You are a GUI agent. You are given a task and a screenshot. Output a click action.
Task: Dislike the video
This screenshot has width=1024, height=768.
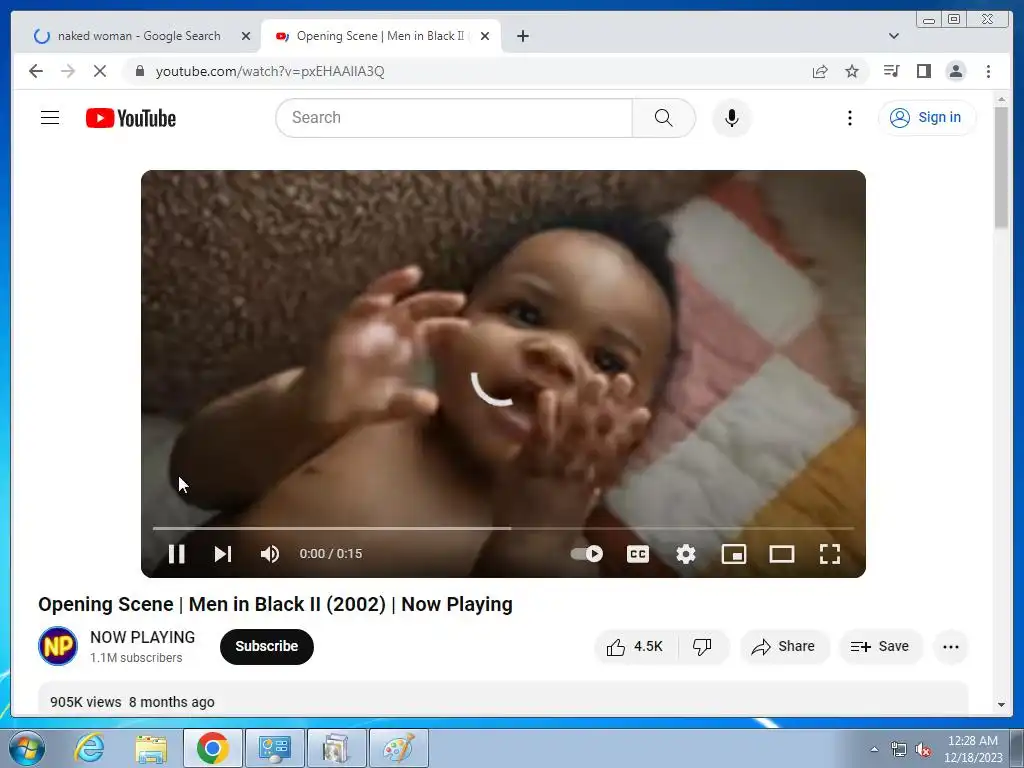tap(703, 647)
